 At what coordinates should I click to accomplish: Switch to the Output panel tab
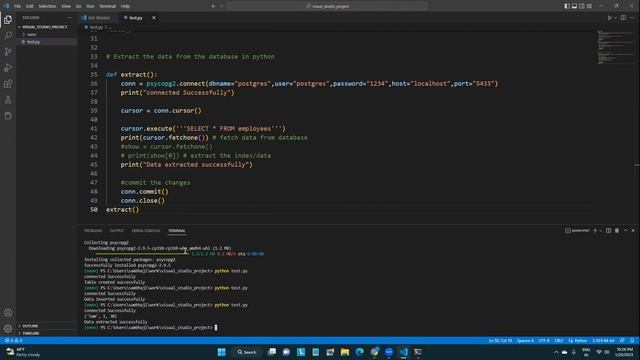point(116,231)
